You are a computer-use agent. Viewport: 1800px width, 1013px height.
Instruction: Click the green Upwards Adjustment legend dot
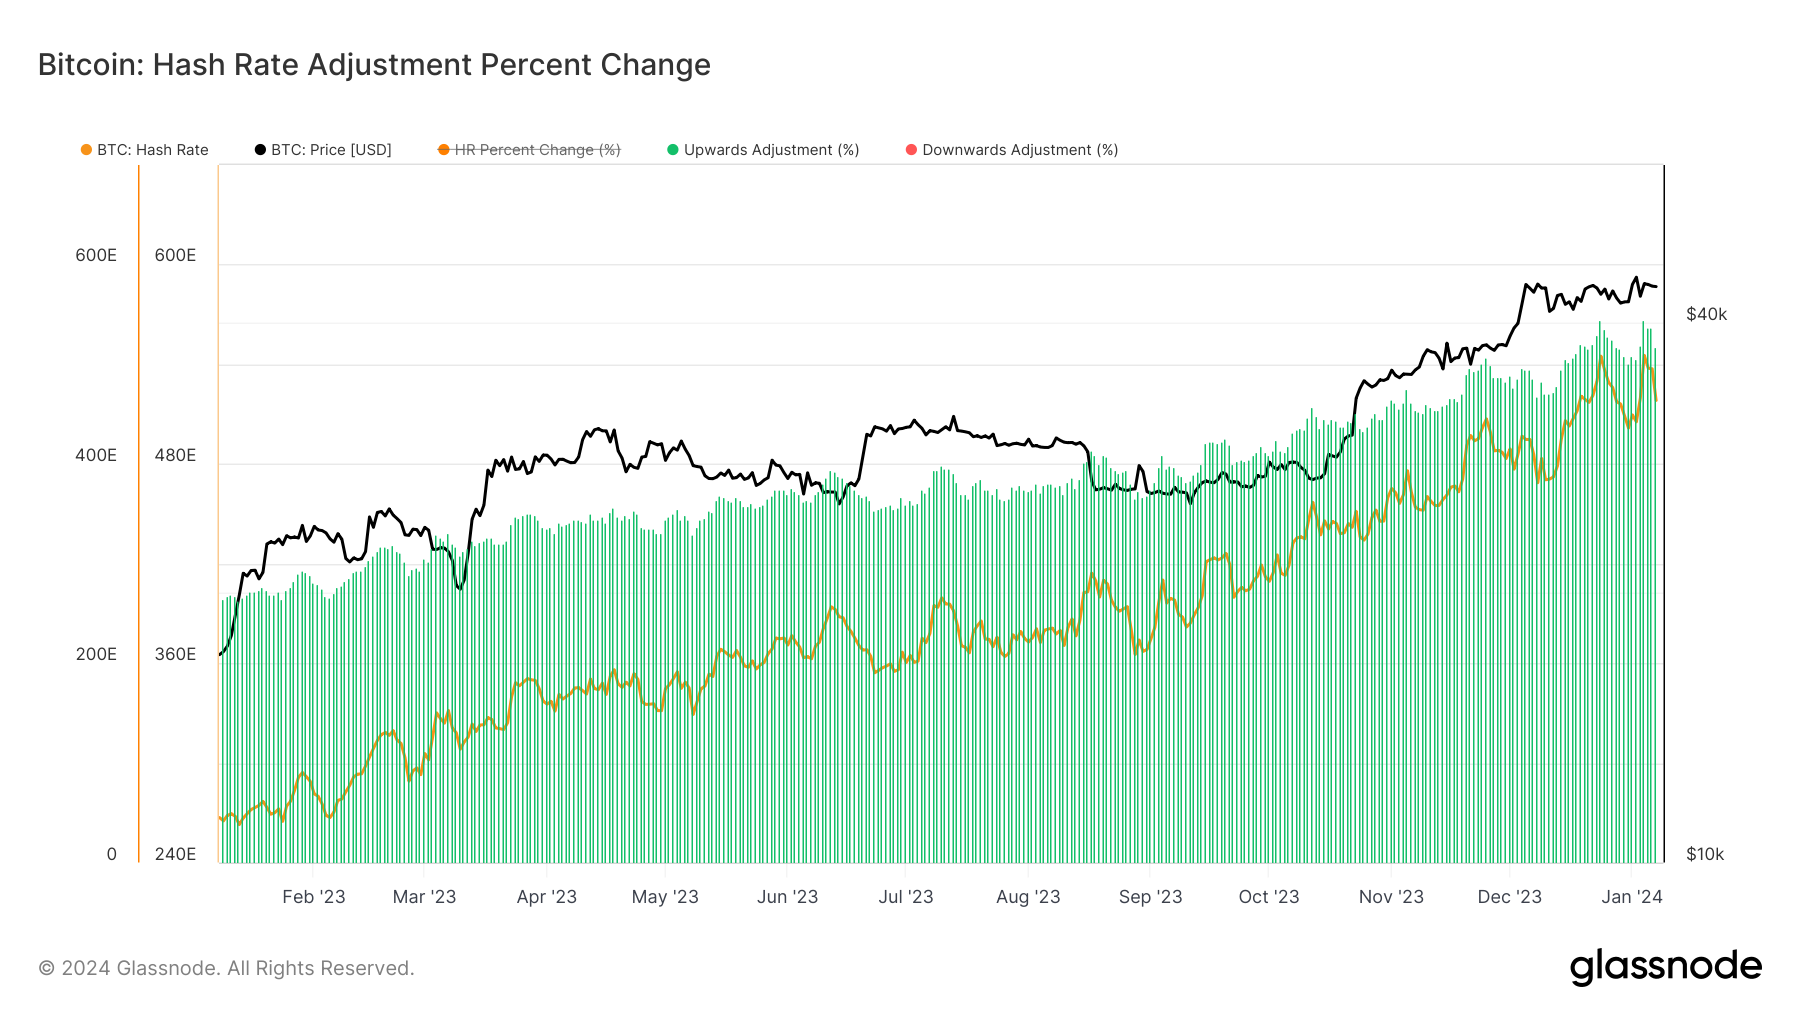point(673,150)
